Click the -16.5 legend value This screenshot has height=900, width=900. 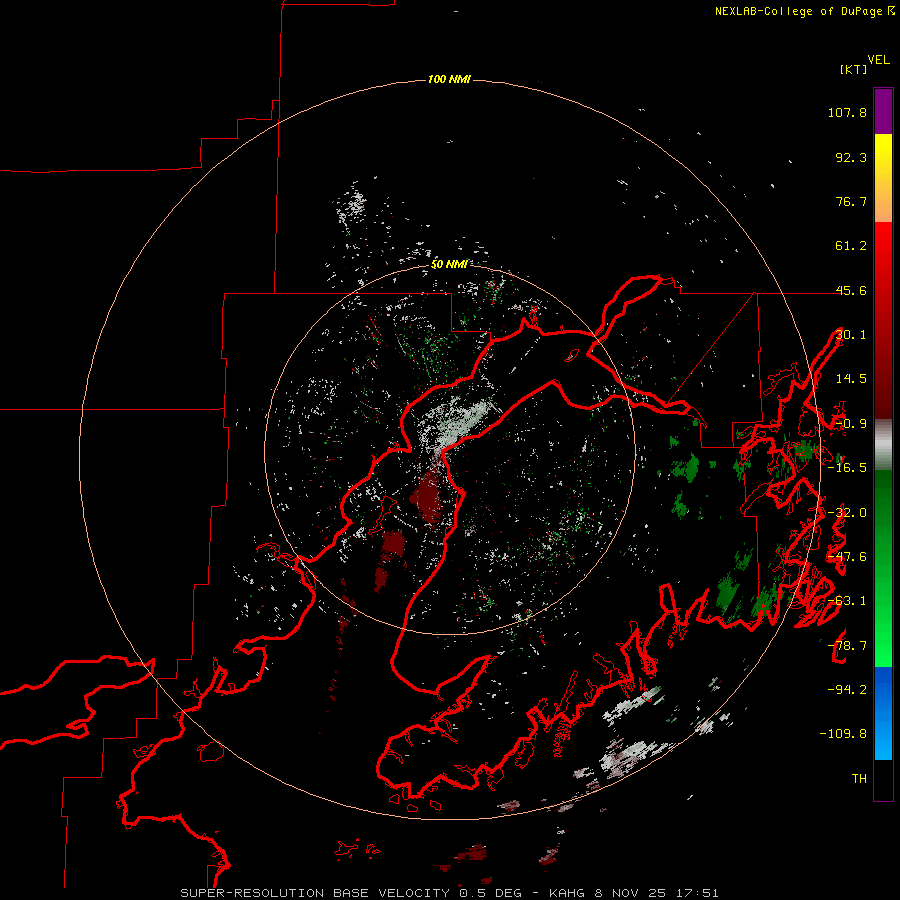(x=847, y=468)
